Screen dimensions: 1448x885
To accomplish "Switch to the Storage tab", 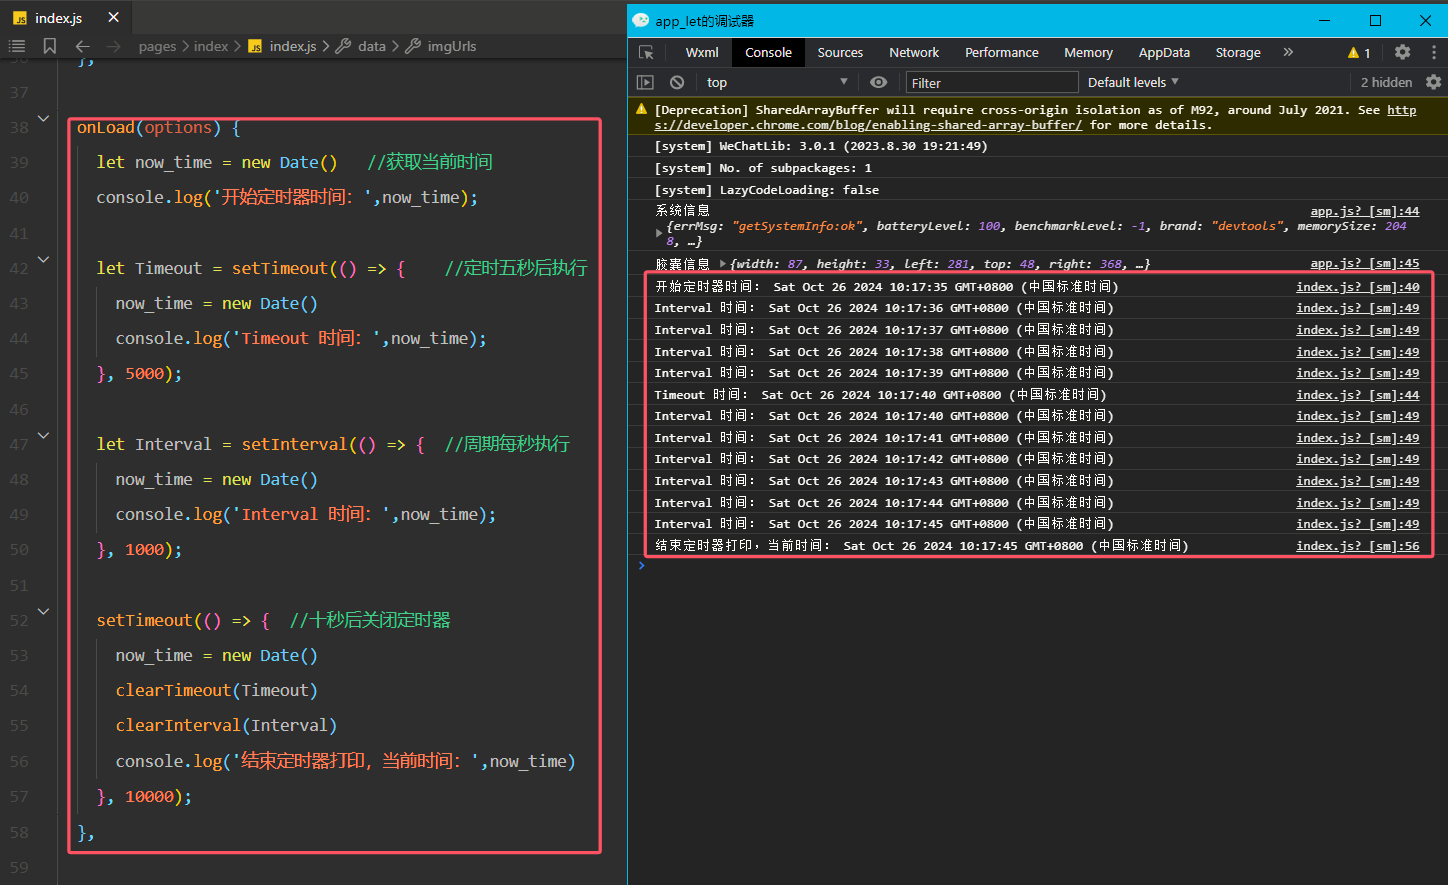I will [x=1237, y=52].
